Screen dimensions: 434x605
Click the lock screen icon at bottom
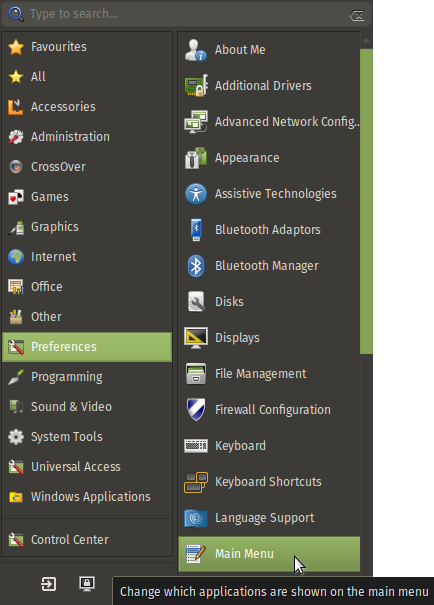pos(87,584)
